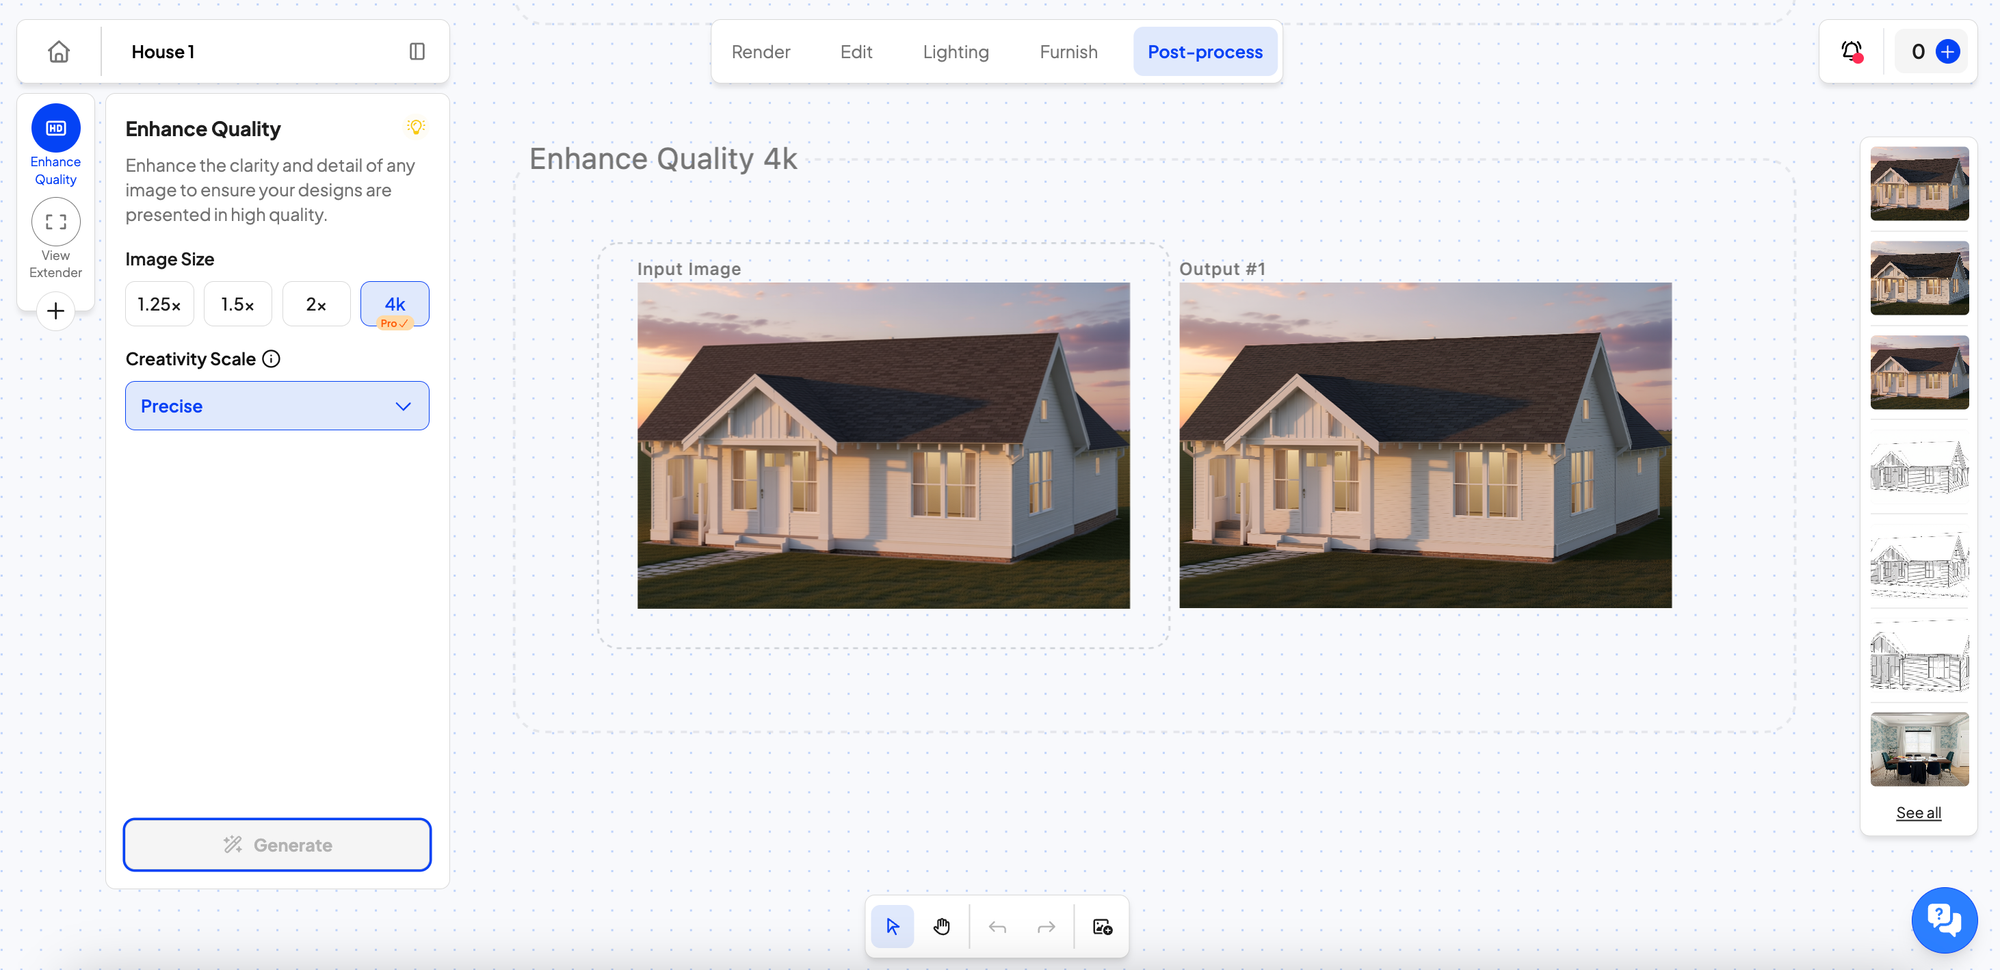Open the notifications bell
The width and height of the screenshot is (2000, 970).
click(x=1852, y=52)
